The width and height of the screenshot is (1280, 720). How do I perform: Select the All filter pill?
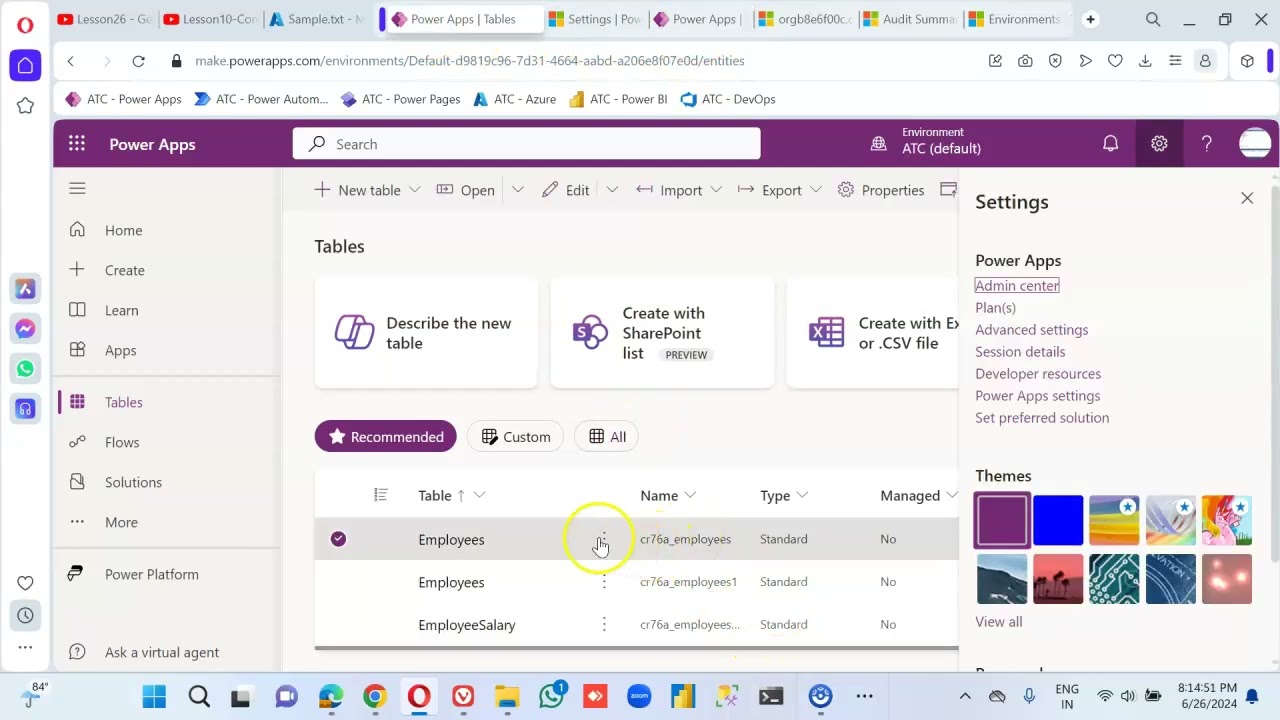coord(607,436)
